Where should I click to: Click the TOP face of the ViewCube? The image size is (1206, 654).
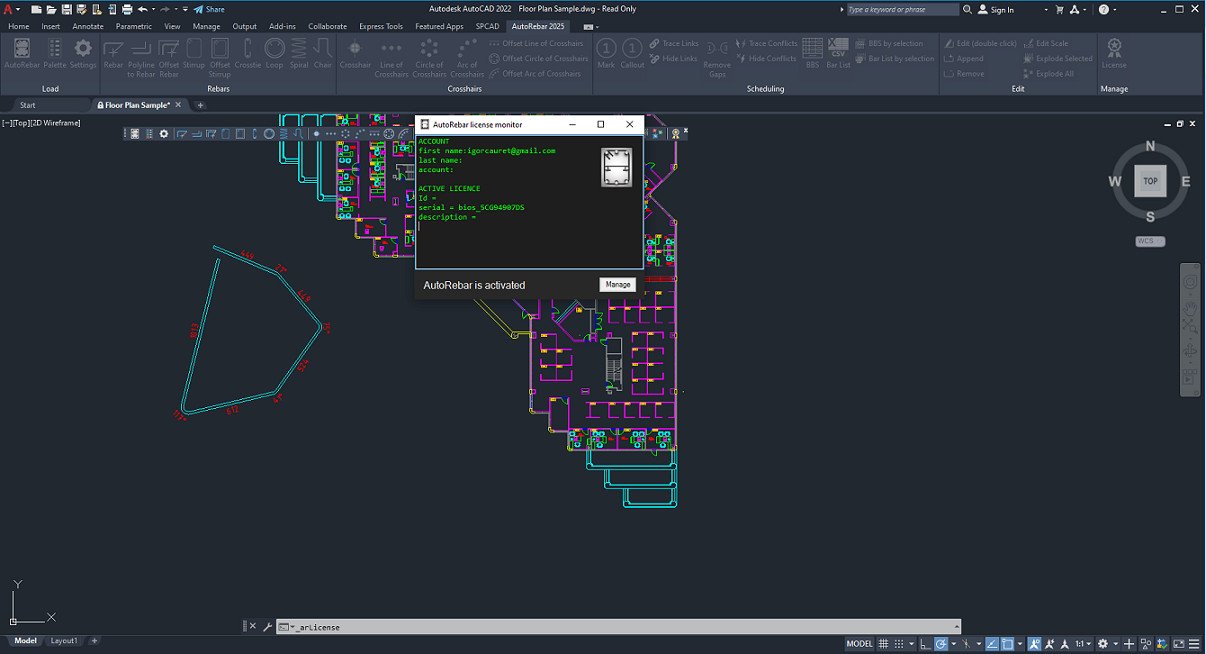pyautogui.click(x=1151, y=181)
